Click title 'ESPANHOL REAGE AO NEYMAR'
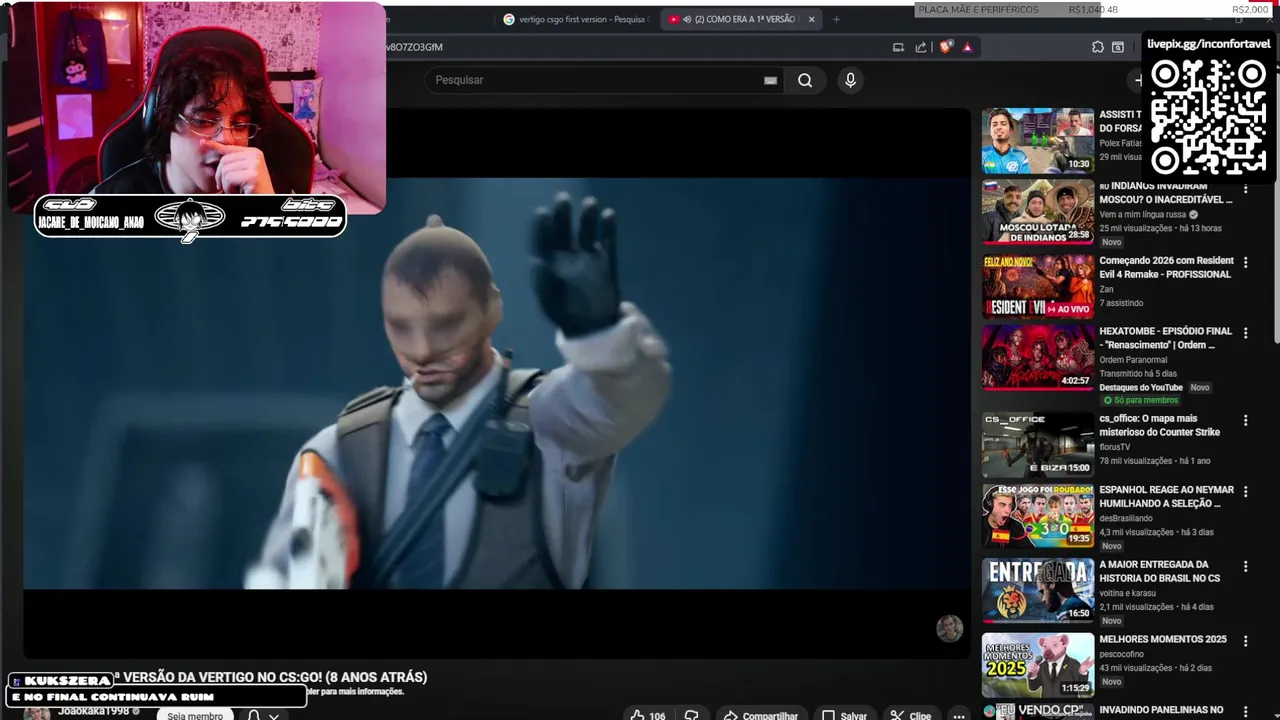 point(1166,497)
